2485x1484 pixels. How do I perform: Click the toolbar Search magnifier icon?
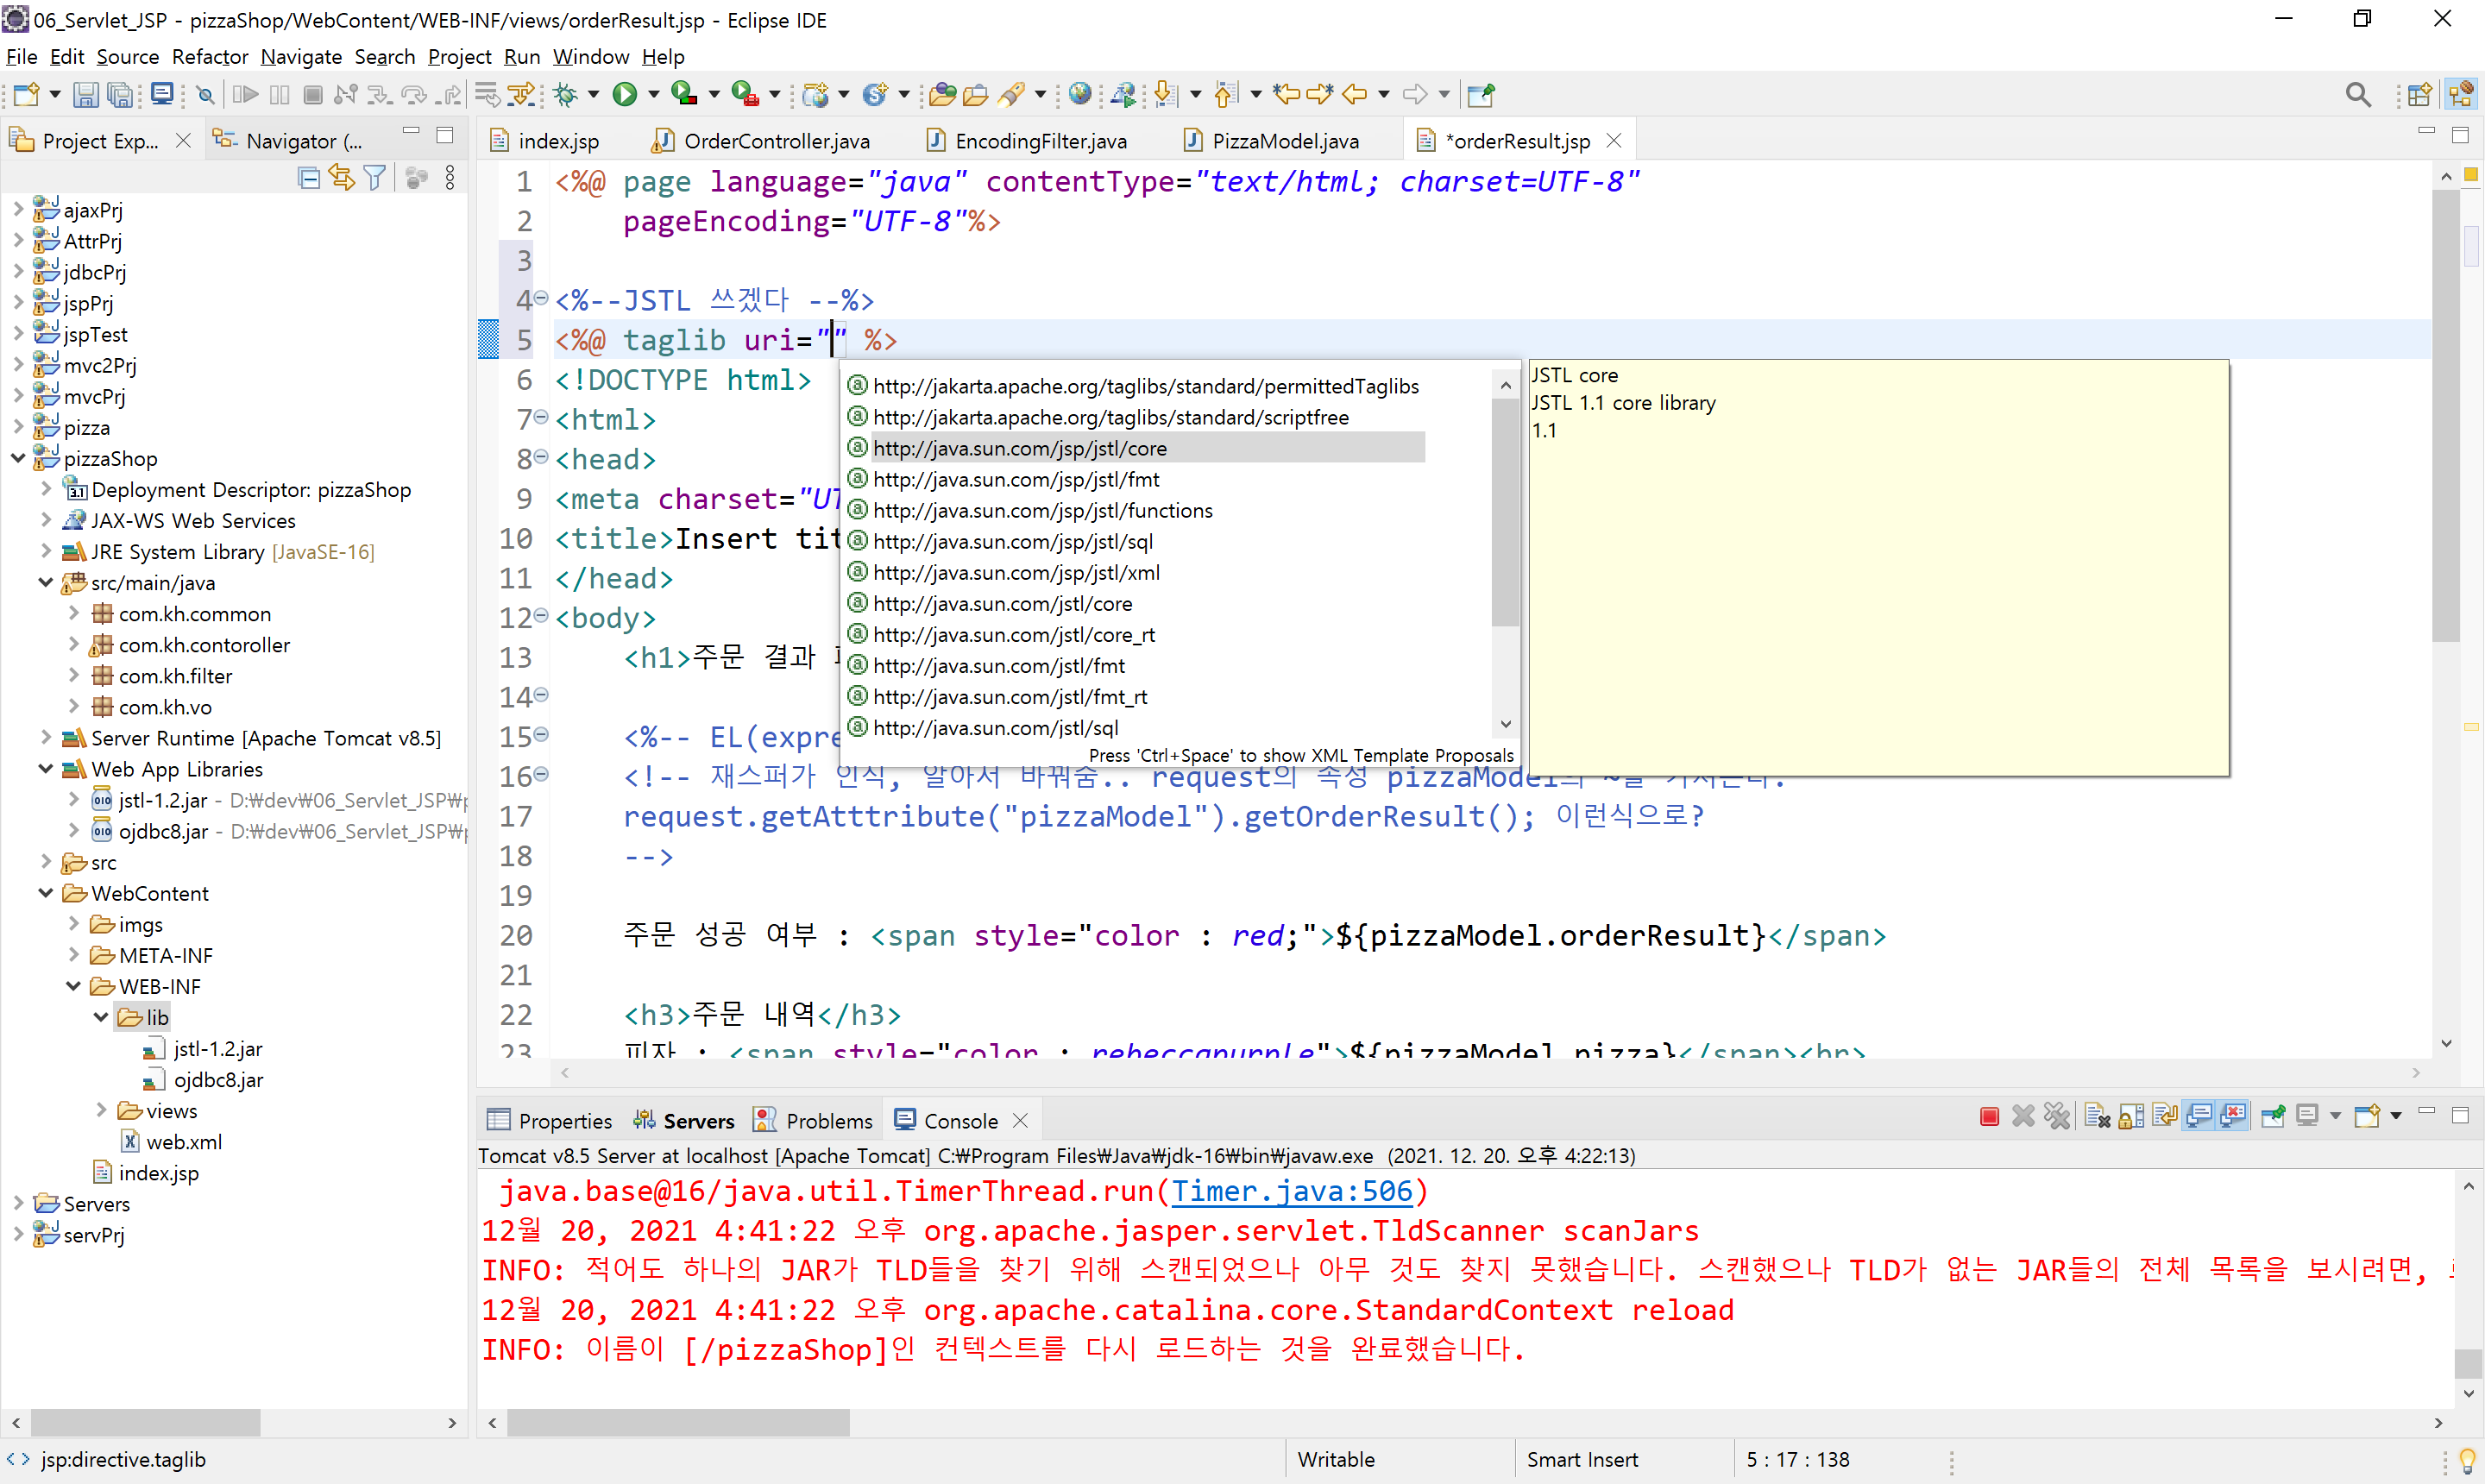(x=2358, y=94)
